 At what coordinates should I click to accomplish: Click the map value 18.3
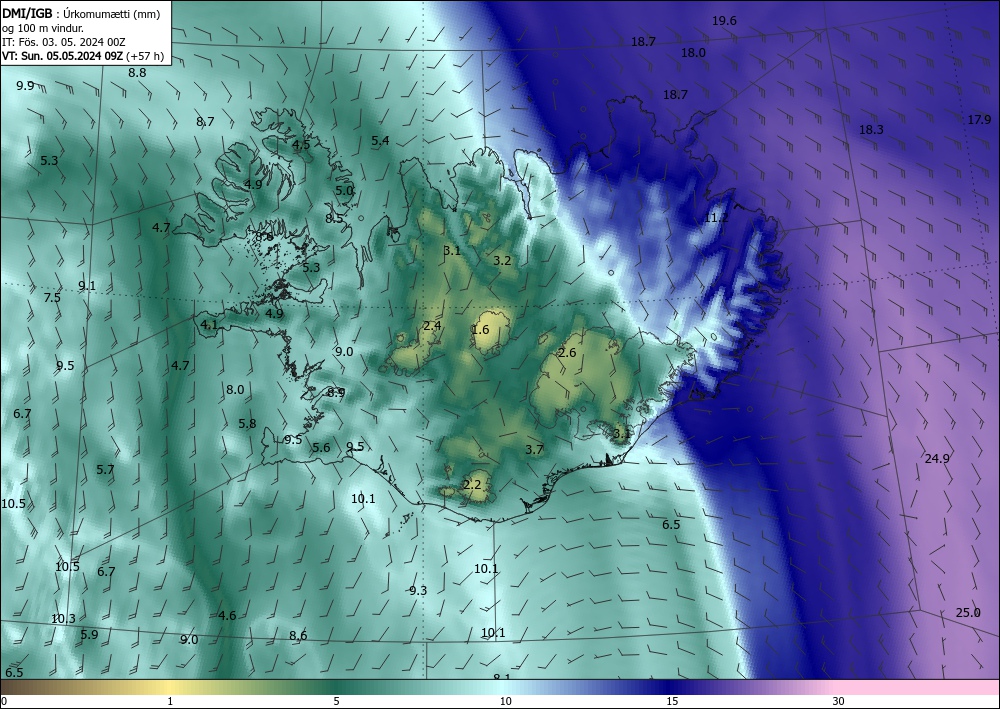[x=871, y=129]
